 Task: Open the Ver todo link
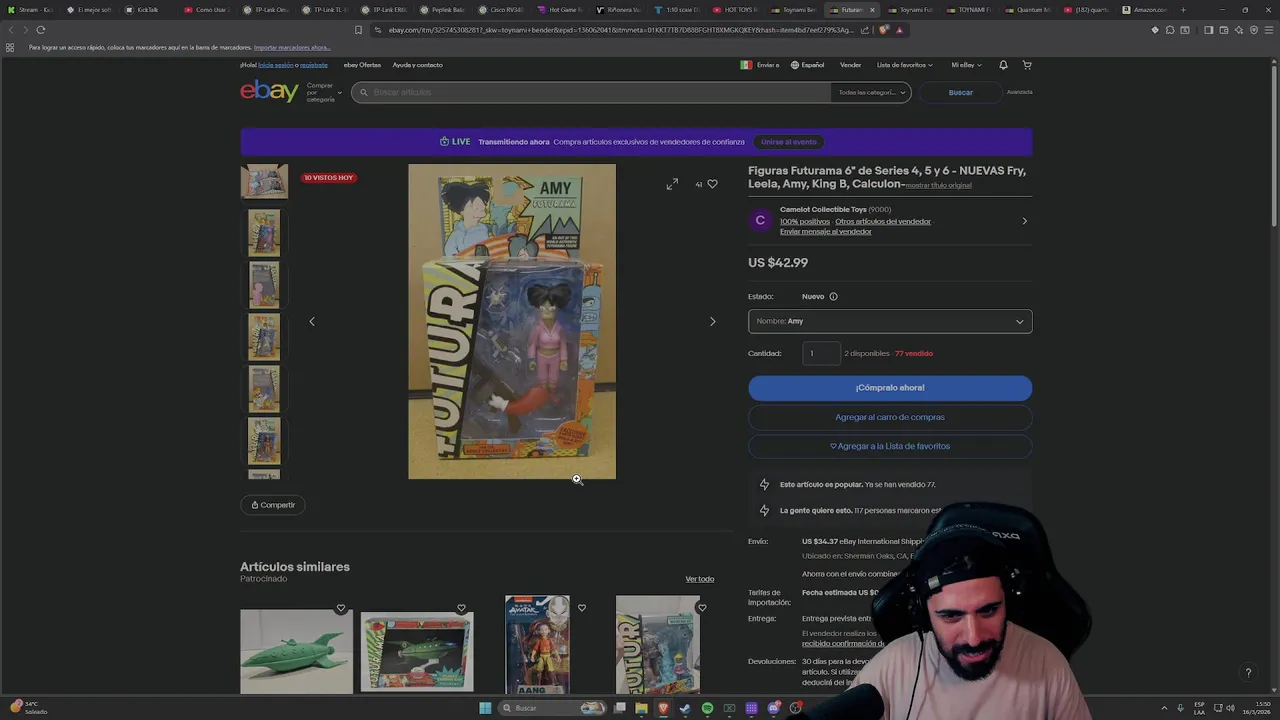click(699, 579)
